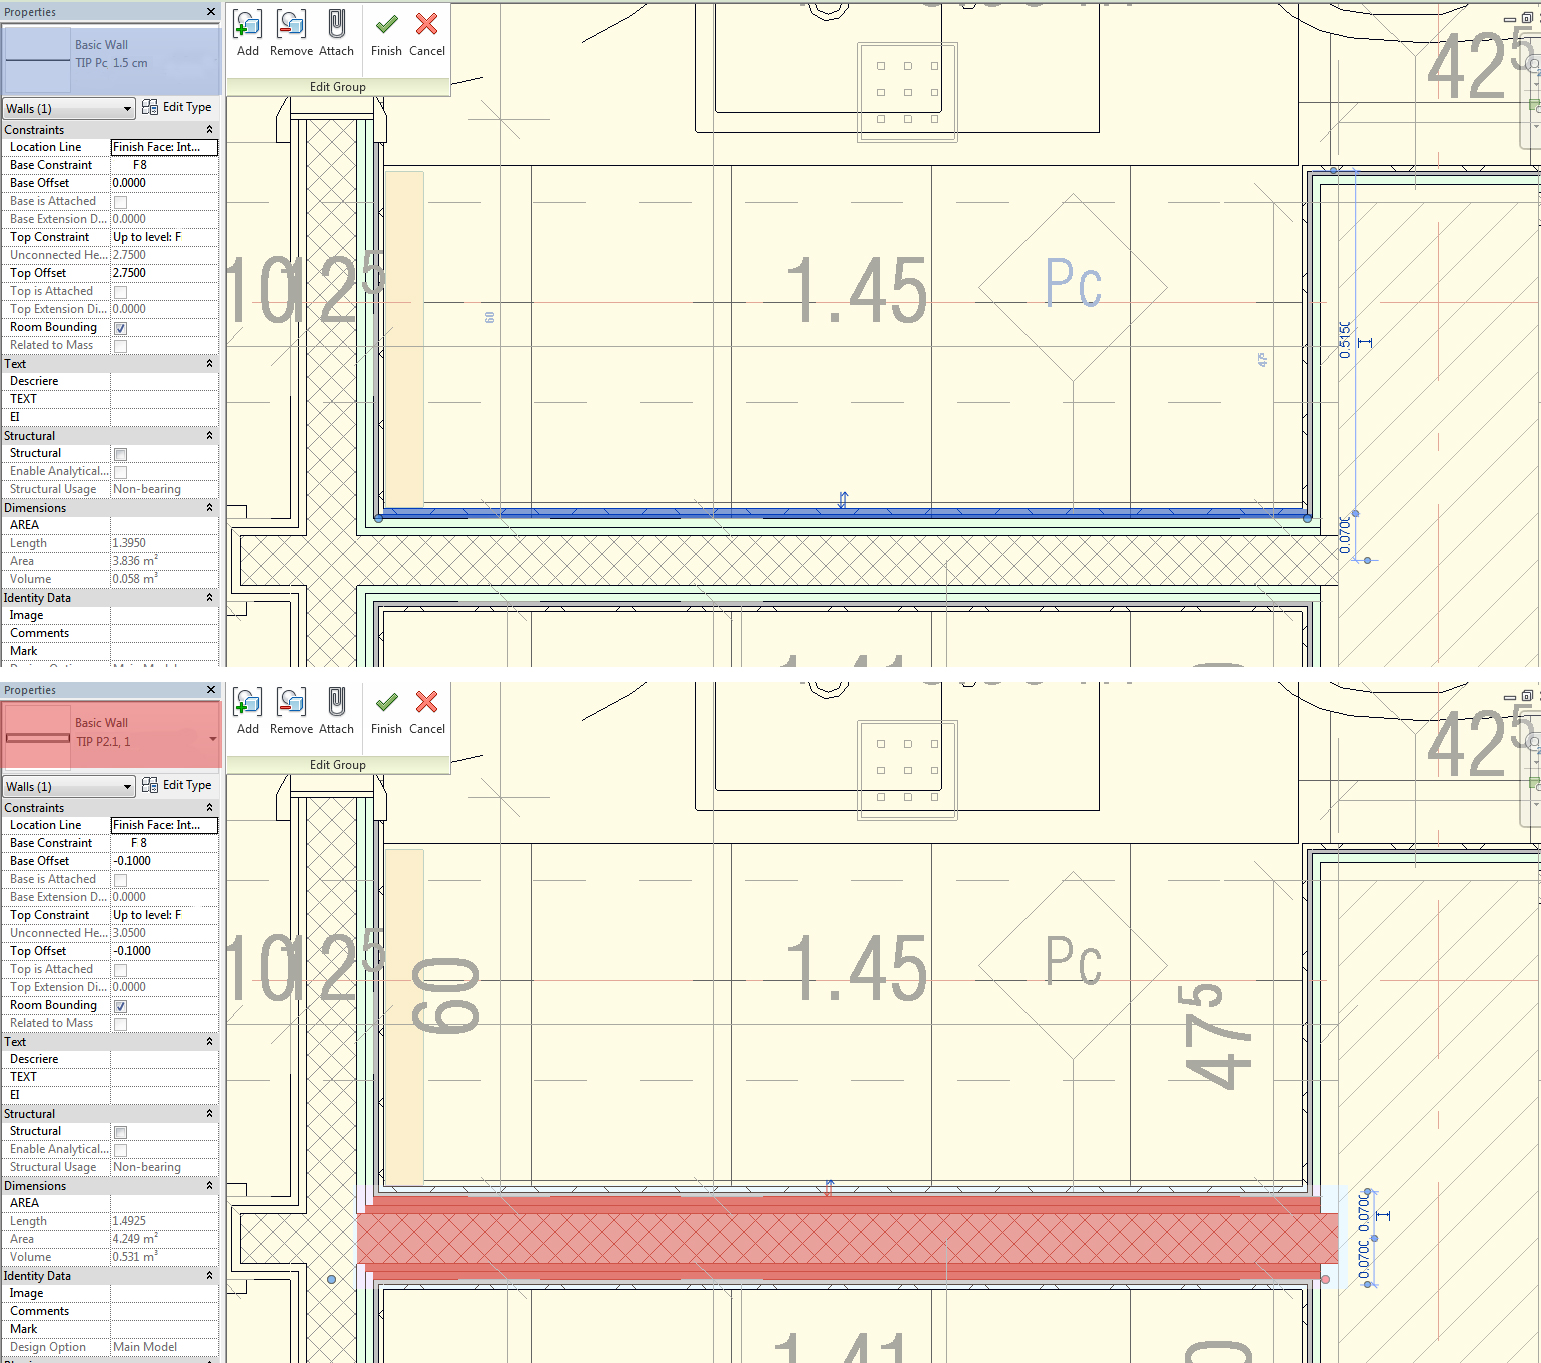Select the red highlighted wall in the lower drawing
Viewport: 1541px width, 1363px height.
[x=848, y=1238]
